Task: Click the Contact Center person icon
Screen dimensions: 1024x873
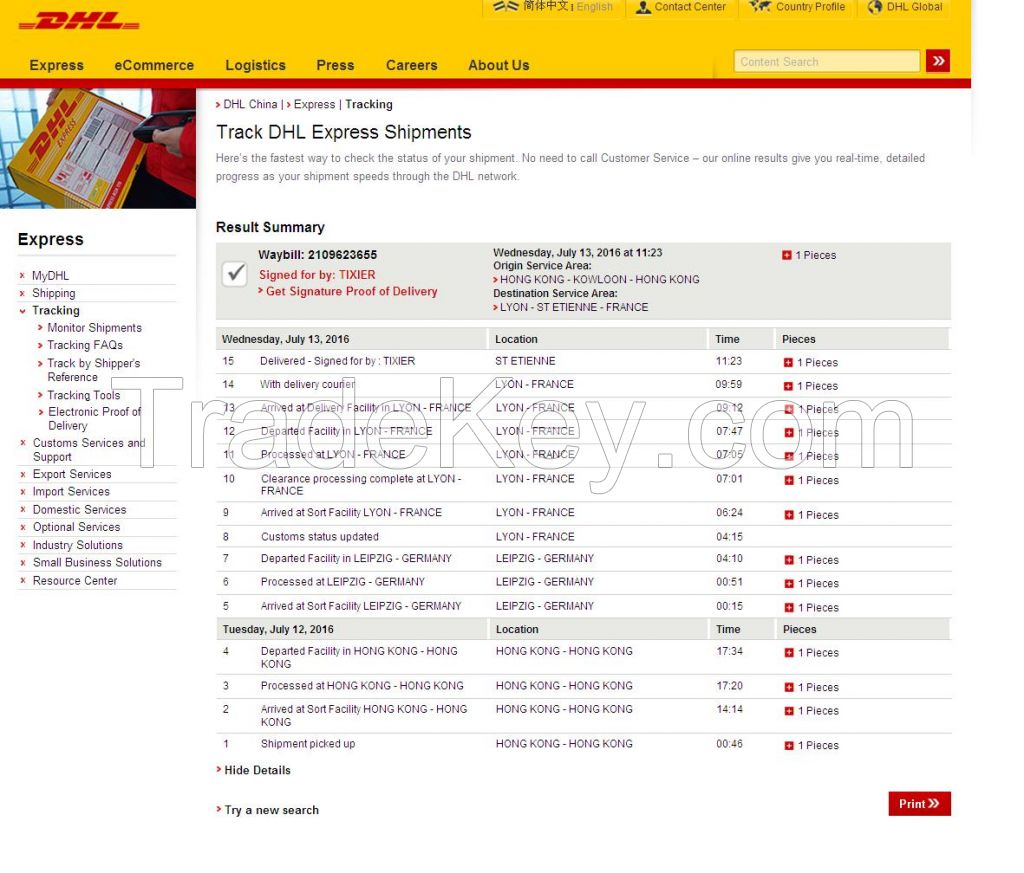Action: coord(643,7)
